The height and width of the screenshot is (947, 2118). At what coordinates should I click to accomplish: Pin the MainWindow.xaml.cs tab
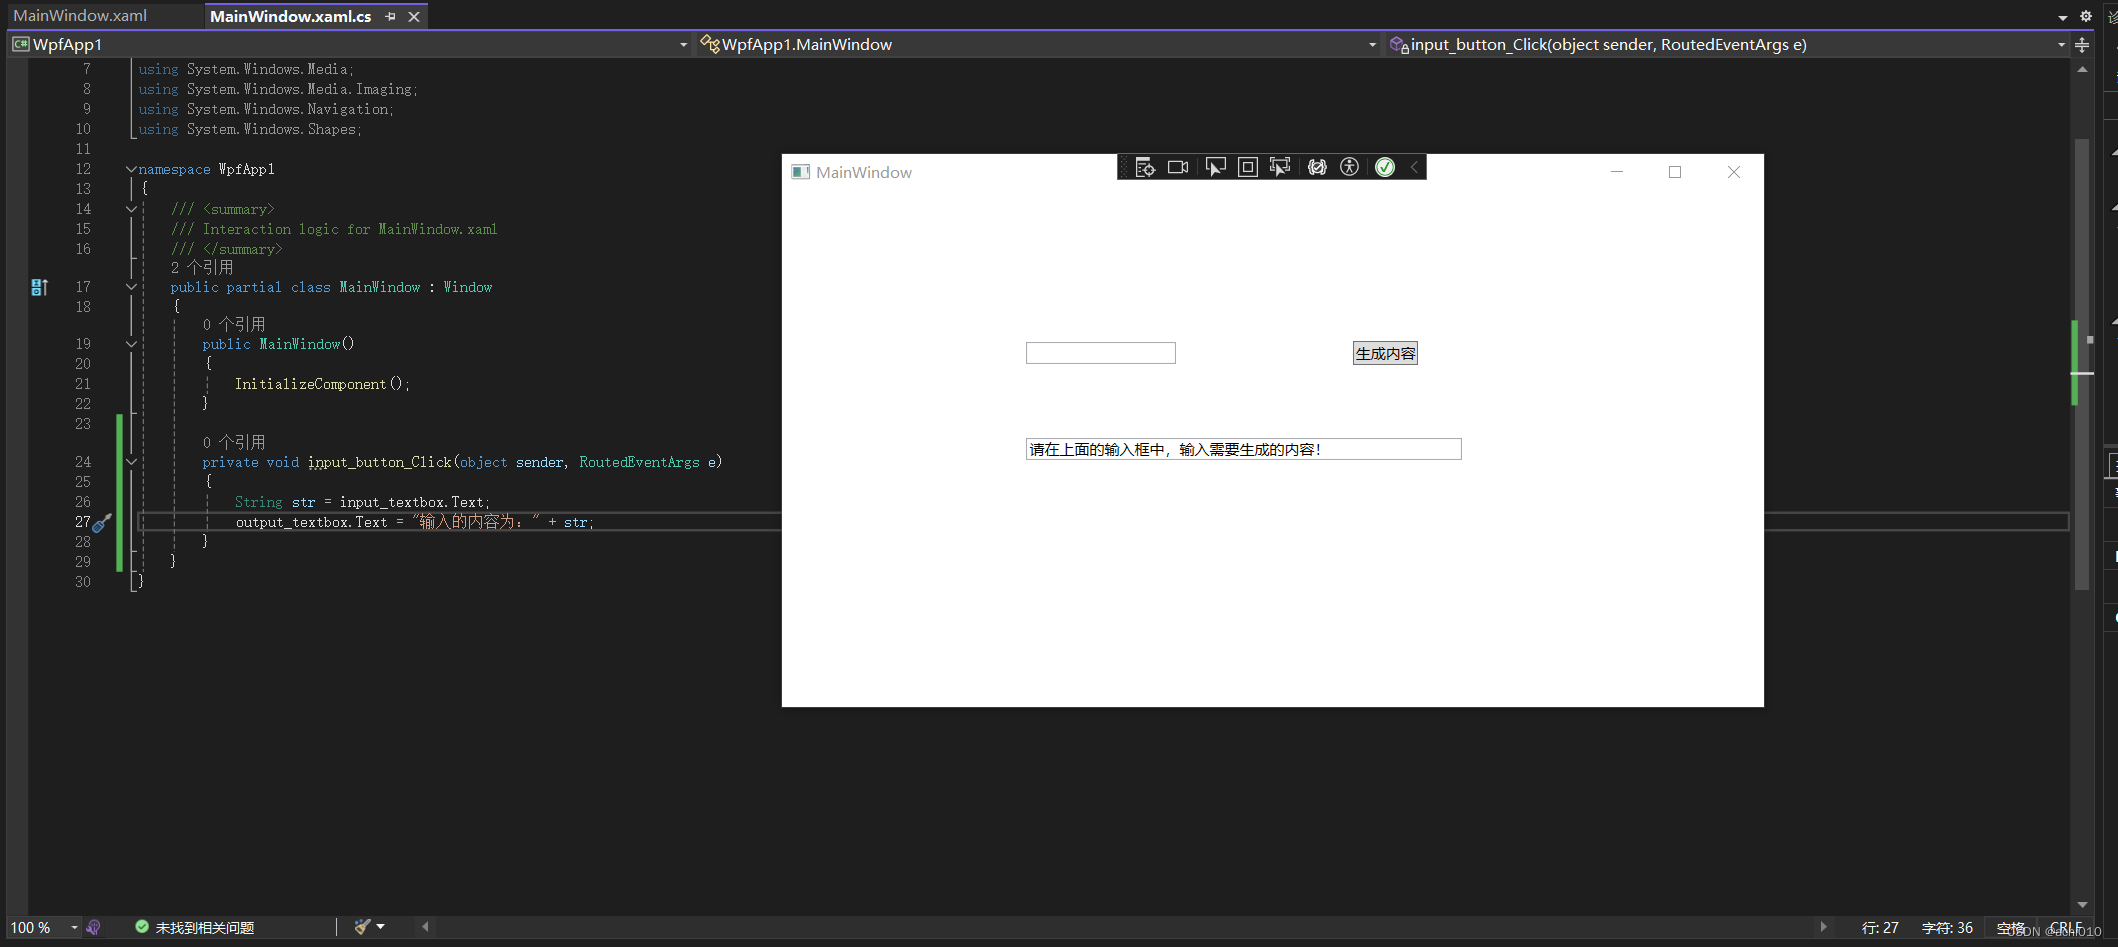pos(391,16)
